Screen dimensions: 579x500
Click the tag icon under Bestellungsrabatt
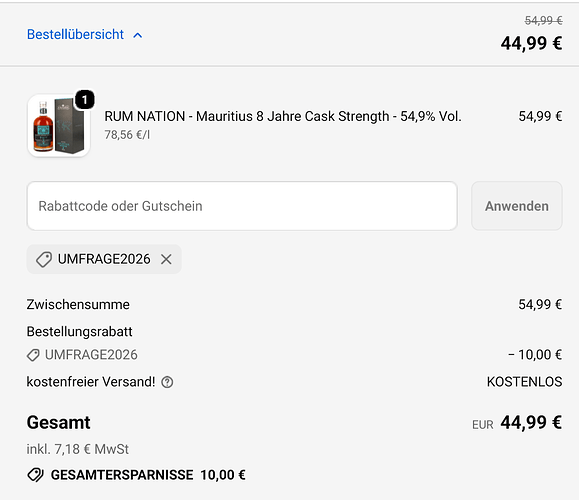click(x=33, y=355)
